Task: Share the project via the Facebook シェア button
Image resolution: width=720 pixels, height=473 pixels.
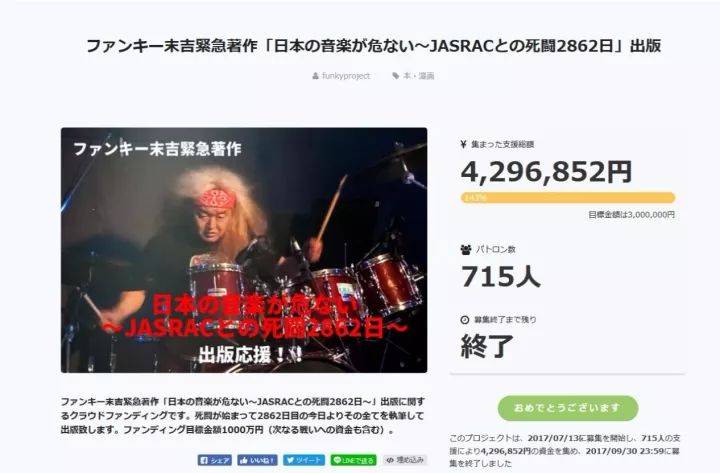Action: coord(214,460)
